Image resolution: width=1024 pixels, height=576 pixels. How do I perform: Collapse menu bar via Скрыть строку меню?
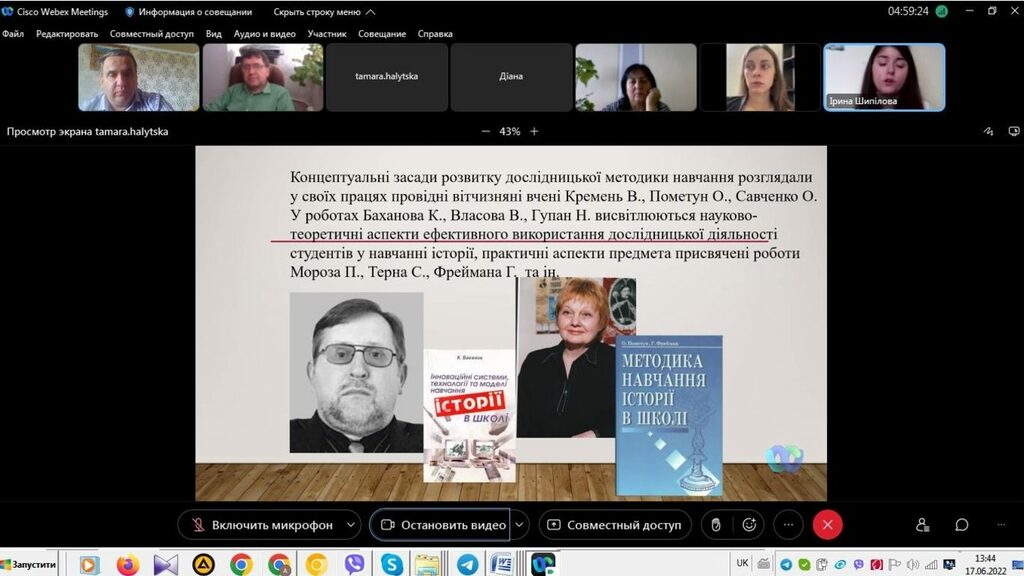click(324, 12)
